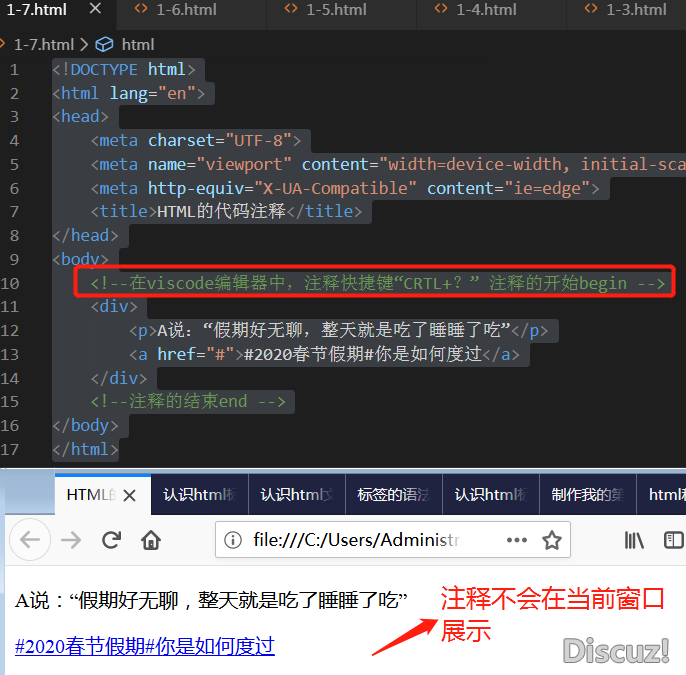
Task: Click the DOCTYPE html declaration line
Action: tap(124, 70)
